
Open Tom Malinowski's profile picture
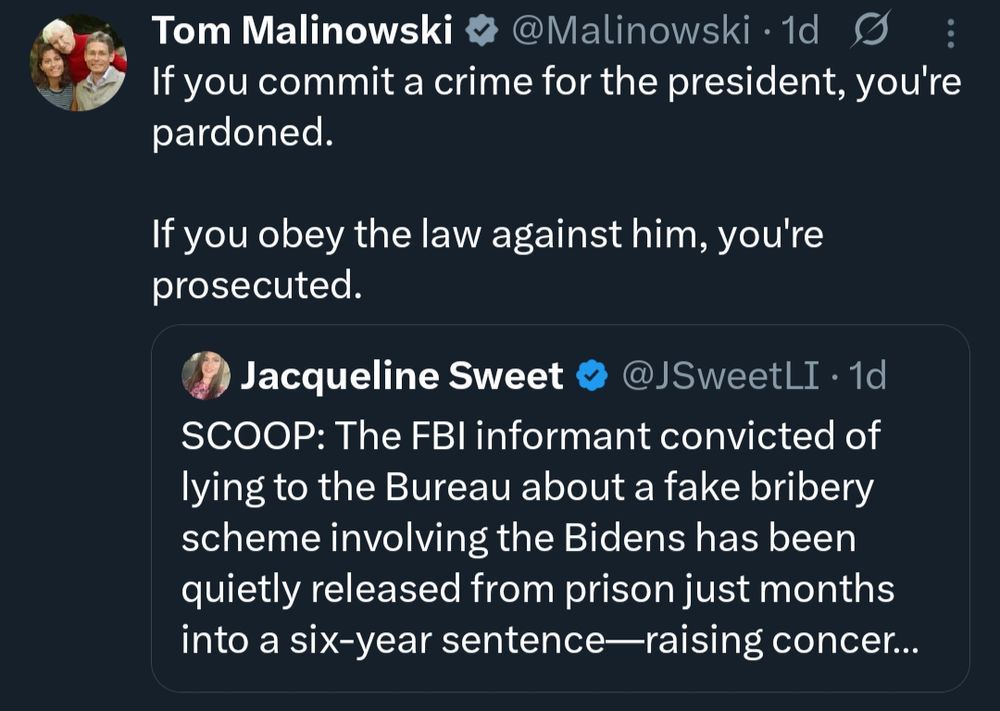pos(79,63)
